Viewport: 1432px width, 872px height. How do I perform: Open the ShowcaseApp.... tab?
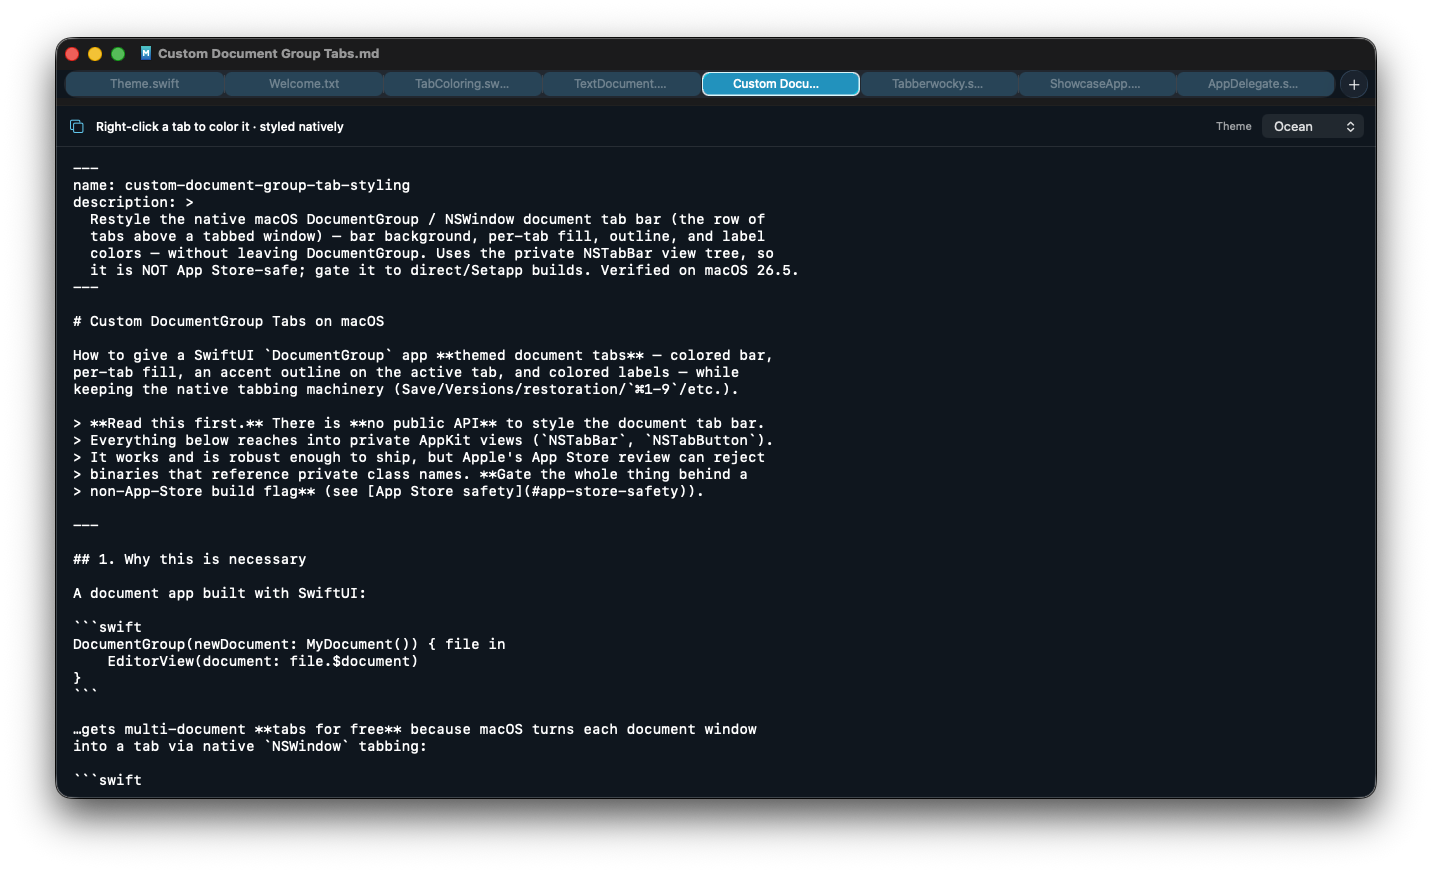click(1095, 84)
